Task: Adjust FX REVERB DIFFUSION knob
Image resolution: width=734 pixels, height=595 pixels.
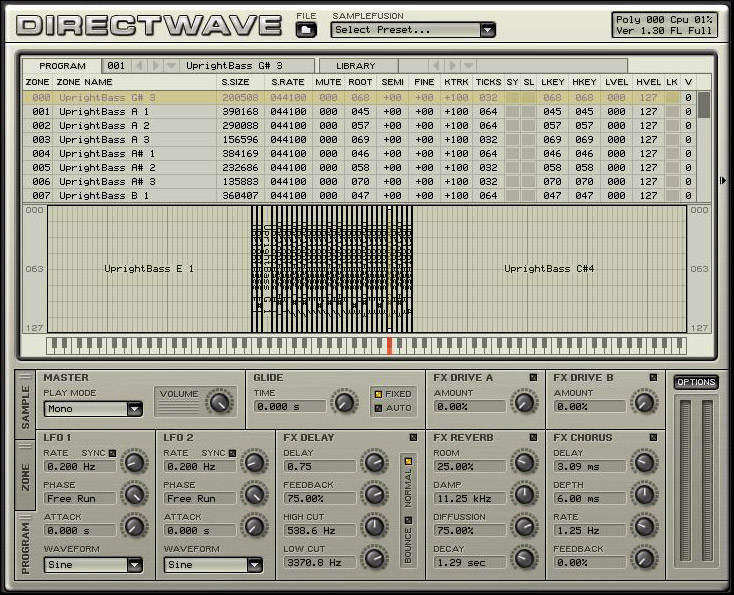Action: [x=524, y=526]
